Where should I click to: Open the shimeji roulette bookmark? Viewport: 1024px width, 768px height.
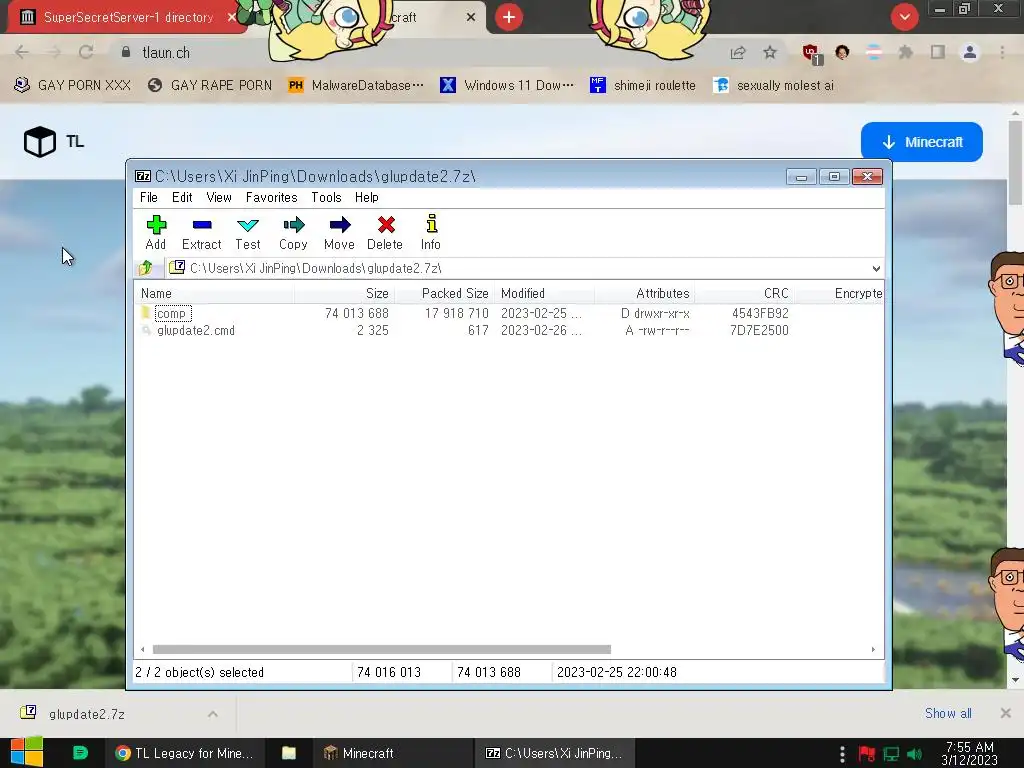pyautogui.click(x=643, y=85)
